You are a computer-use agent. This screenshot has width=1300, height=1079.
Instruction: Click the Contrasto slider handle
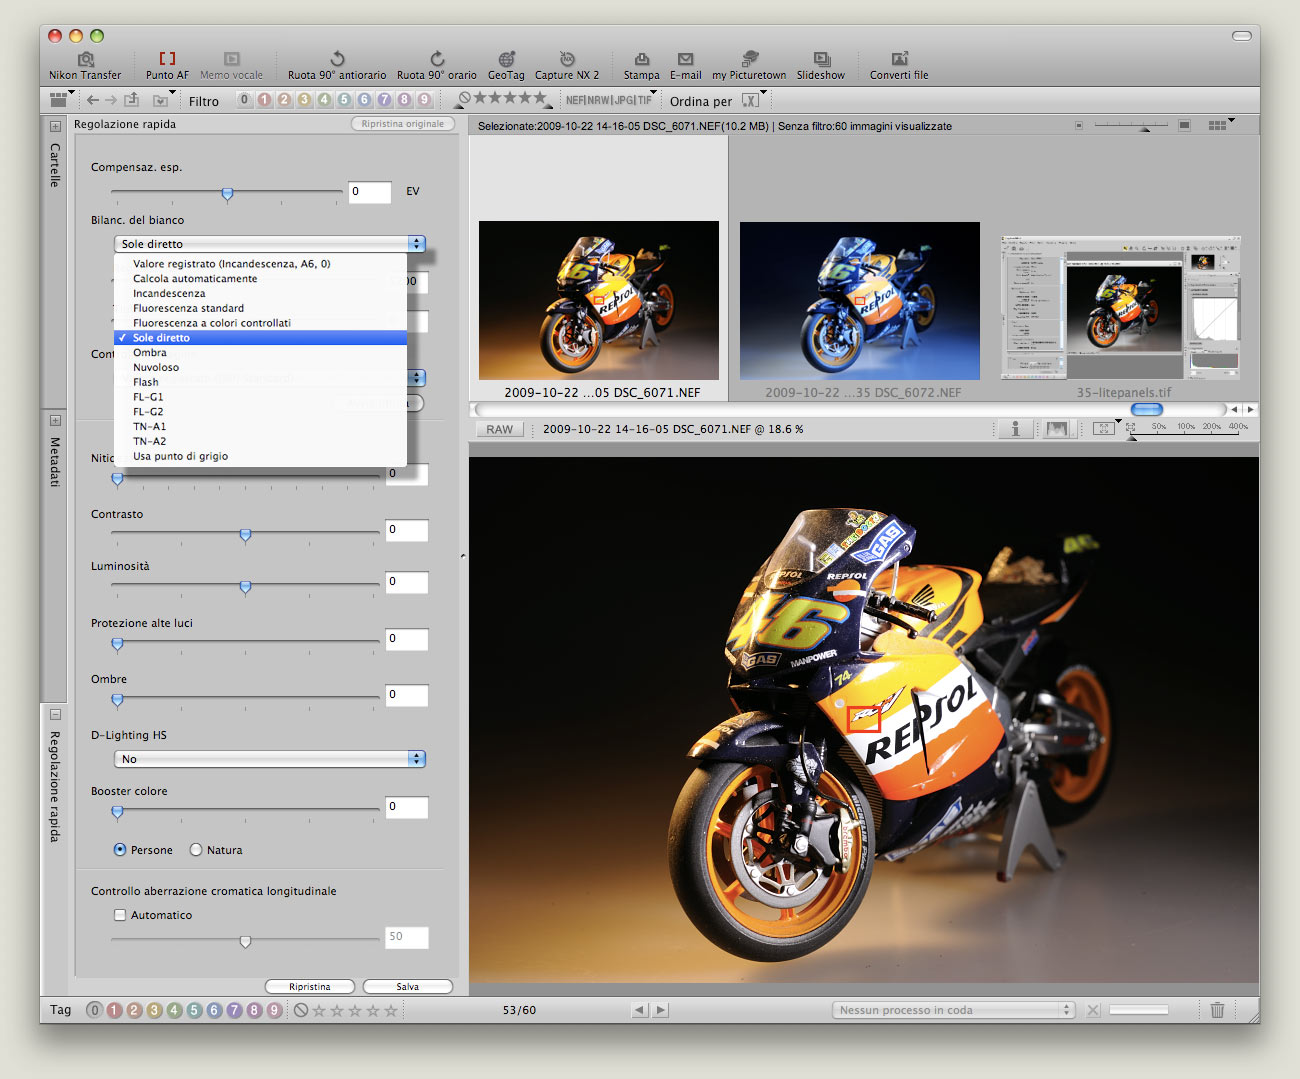[x=245, y=535]
